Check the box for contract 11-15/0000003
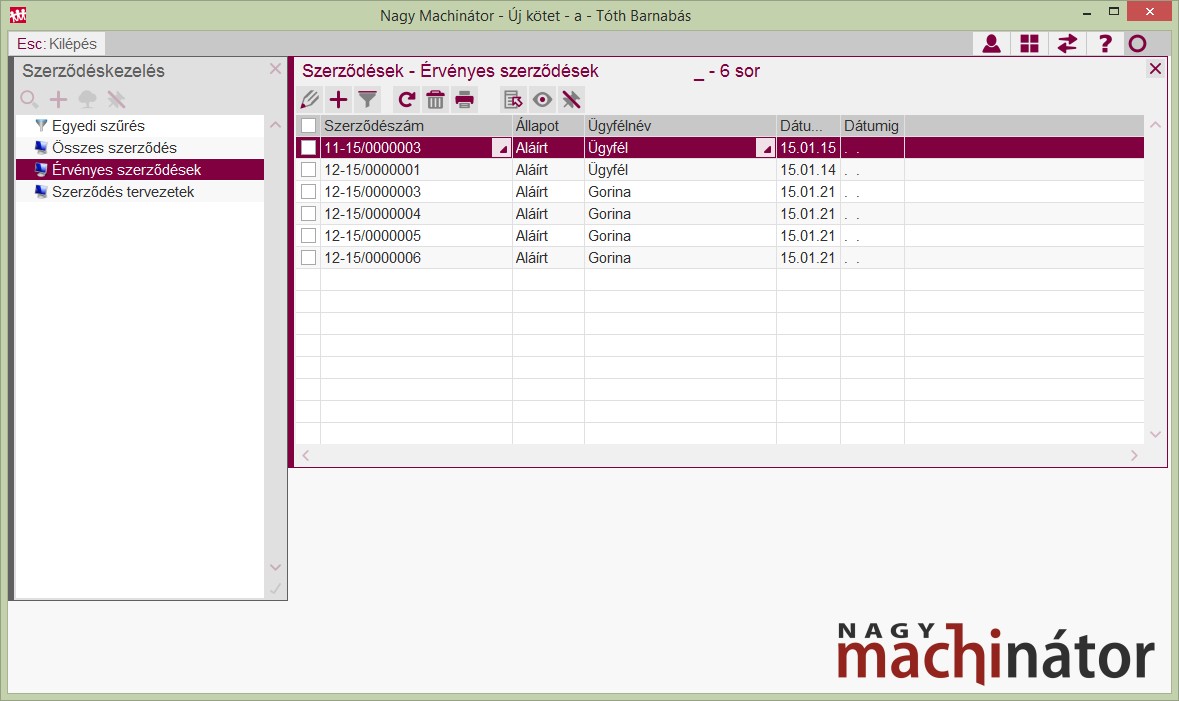Image resolution: width=1179 pixels, height=701 pixels. pyautogui.click(x=308, y=147)
